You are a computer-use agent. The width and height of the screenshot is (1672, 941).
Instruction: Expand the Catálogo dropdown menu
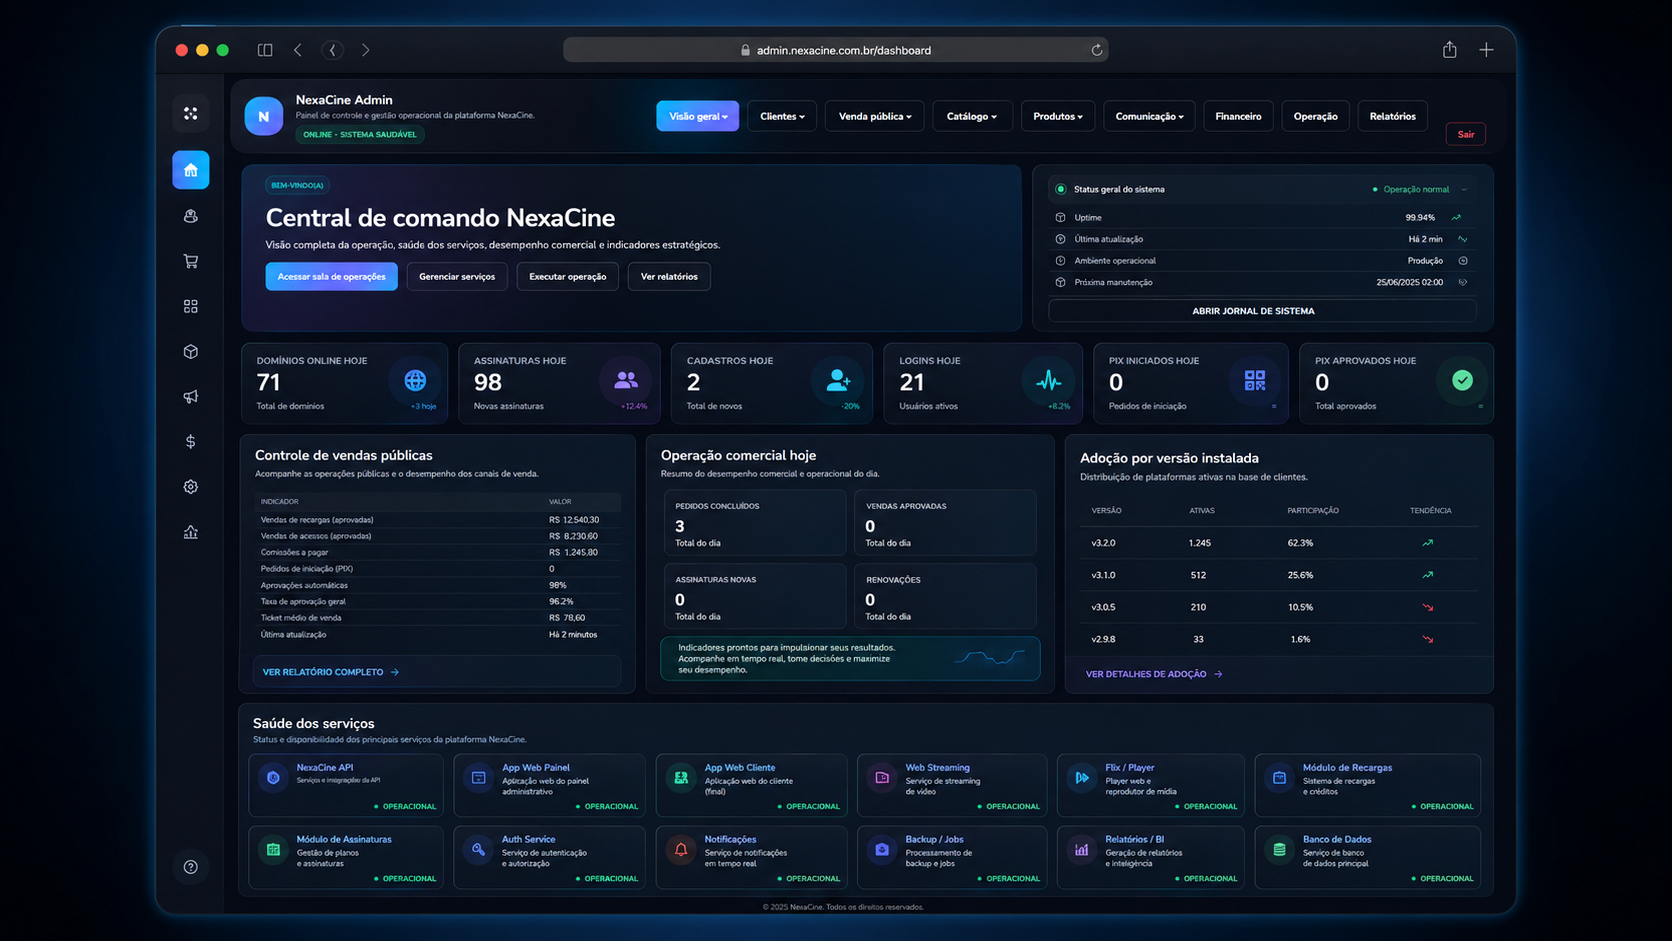point(972,116)
